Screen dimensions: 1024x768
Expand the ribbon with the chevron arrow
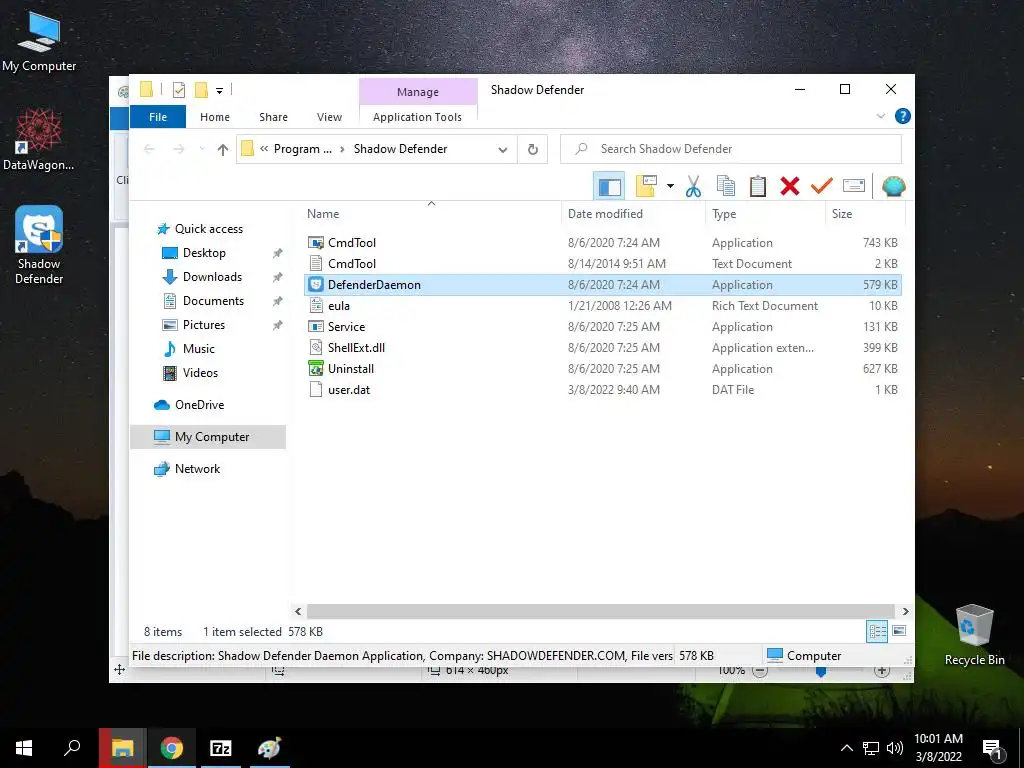880,116
